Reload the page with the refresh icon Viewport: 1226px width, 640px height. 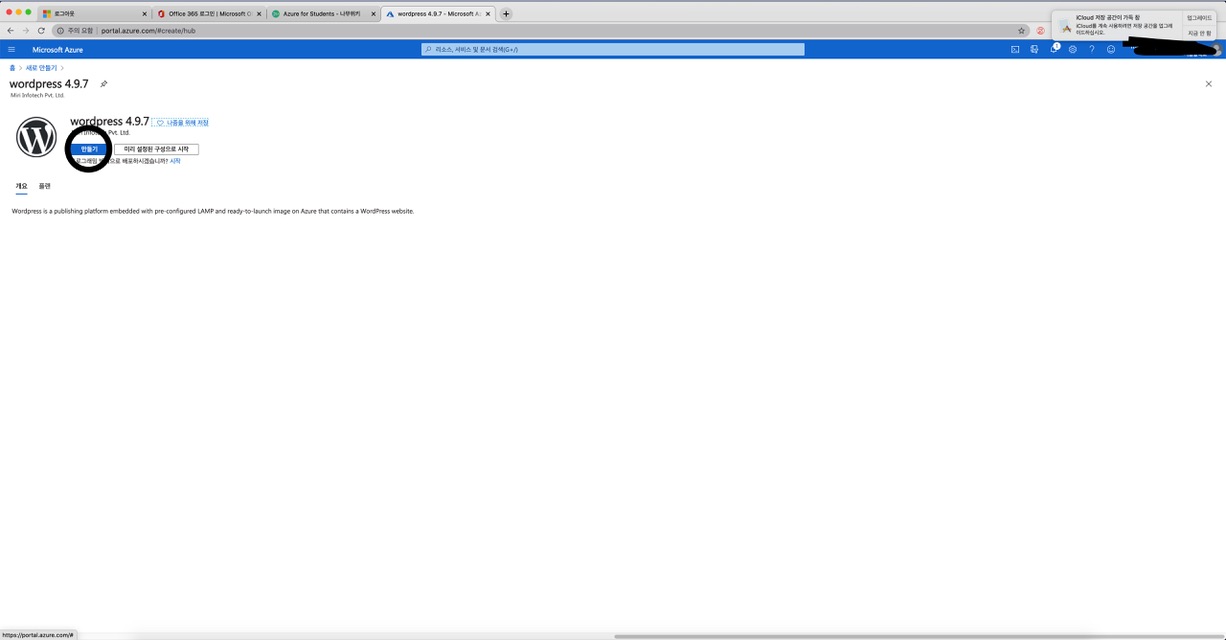[x=41, y=31]
